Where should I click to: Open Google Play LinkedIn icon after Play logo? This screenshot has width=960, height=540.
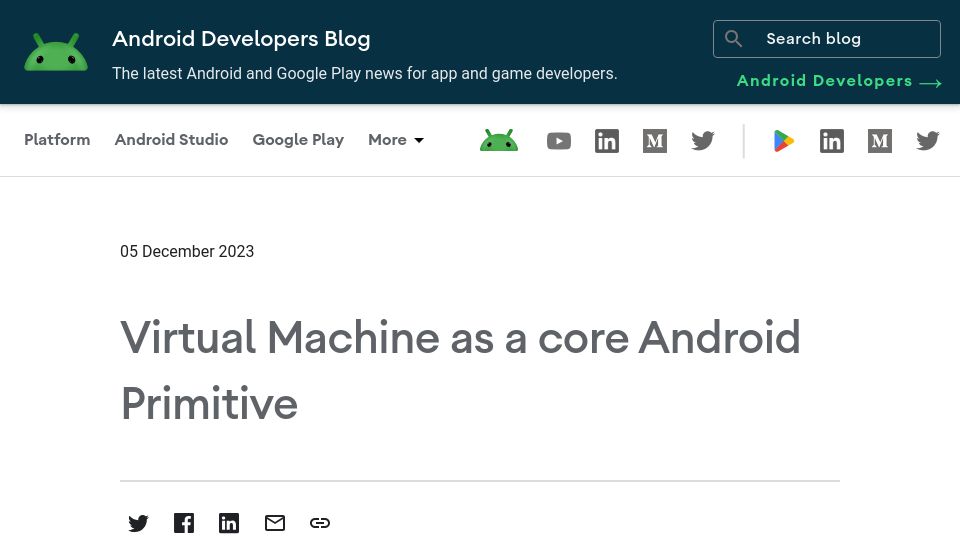click(x=831, y=141)
